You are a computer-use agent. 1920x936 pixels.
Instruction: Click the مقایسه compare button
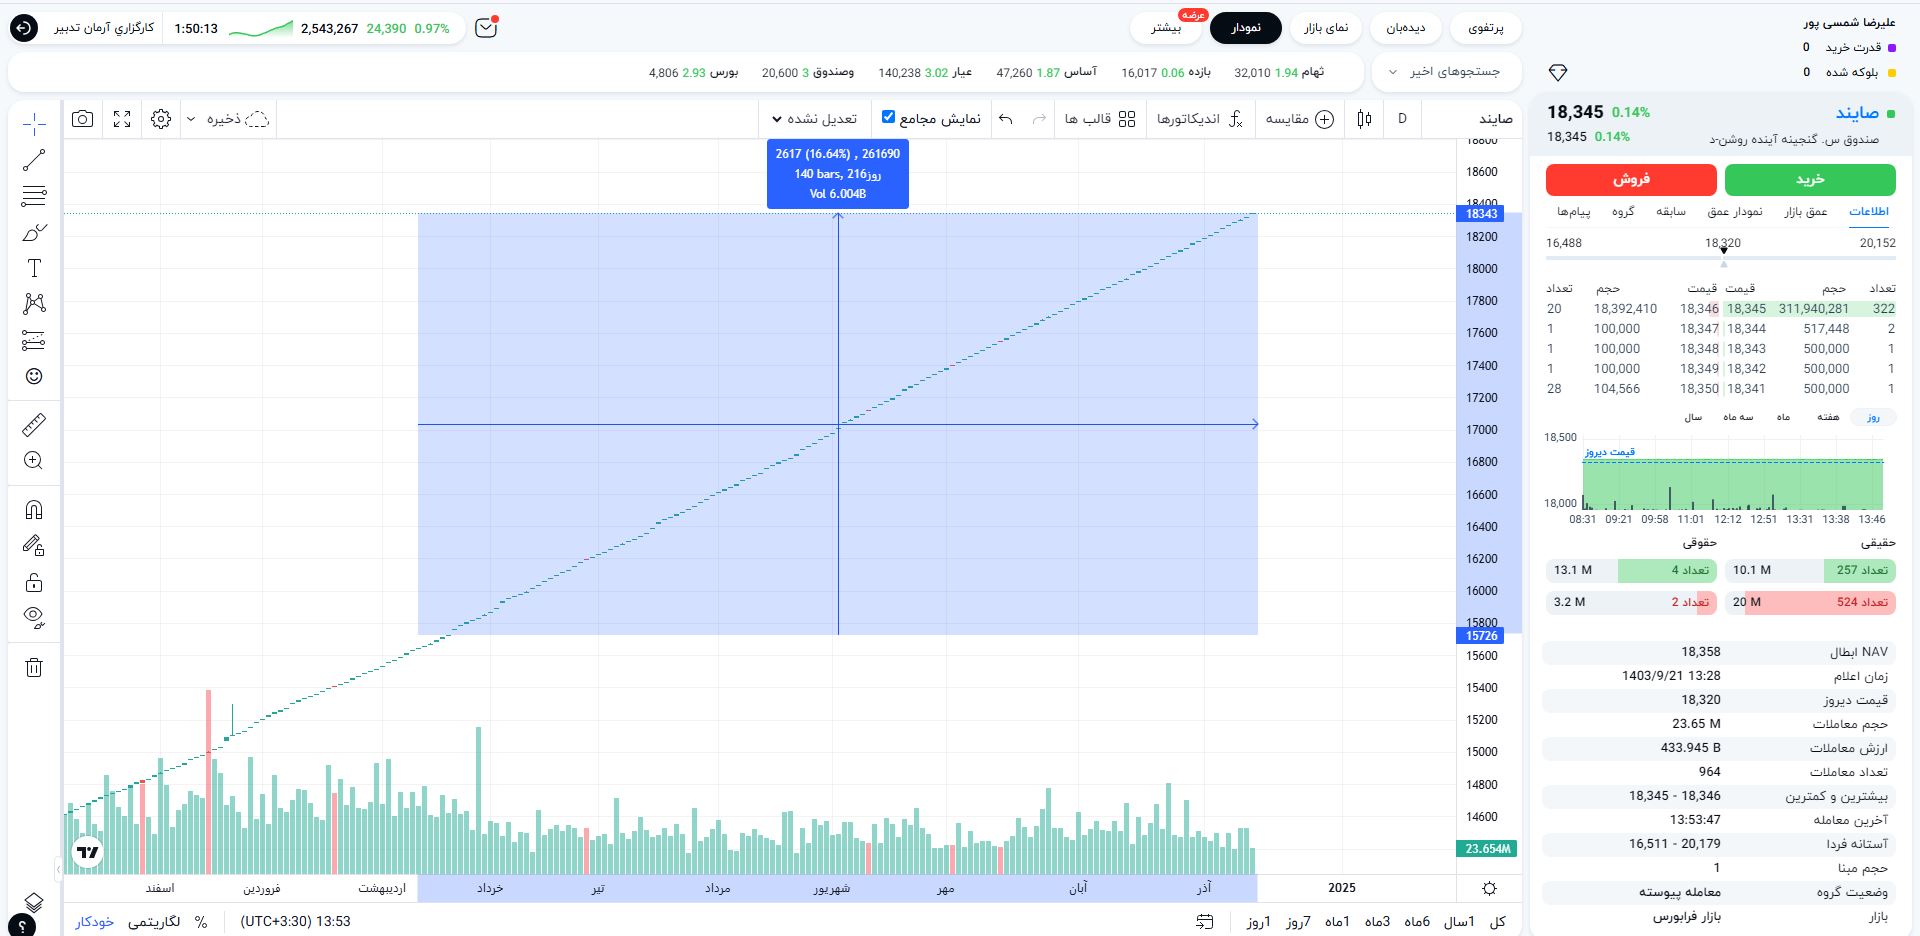[x=1299, y=119]
